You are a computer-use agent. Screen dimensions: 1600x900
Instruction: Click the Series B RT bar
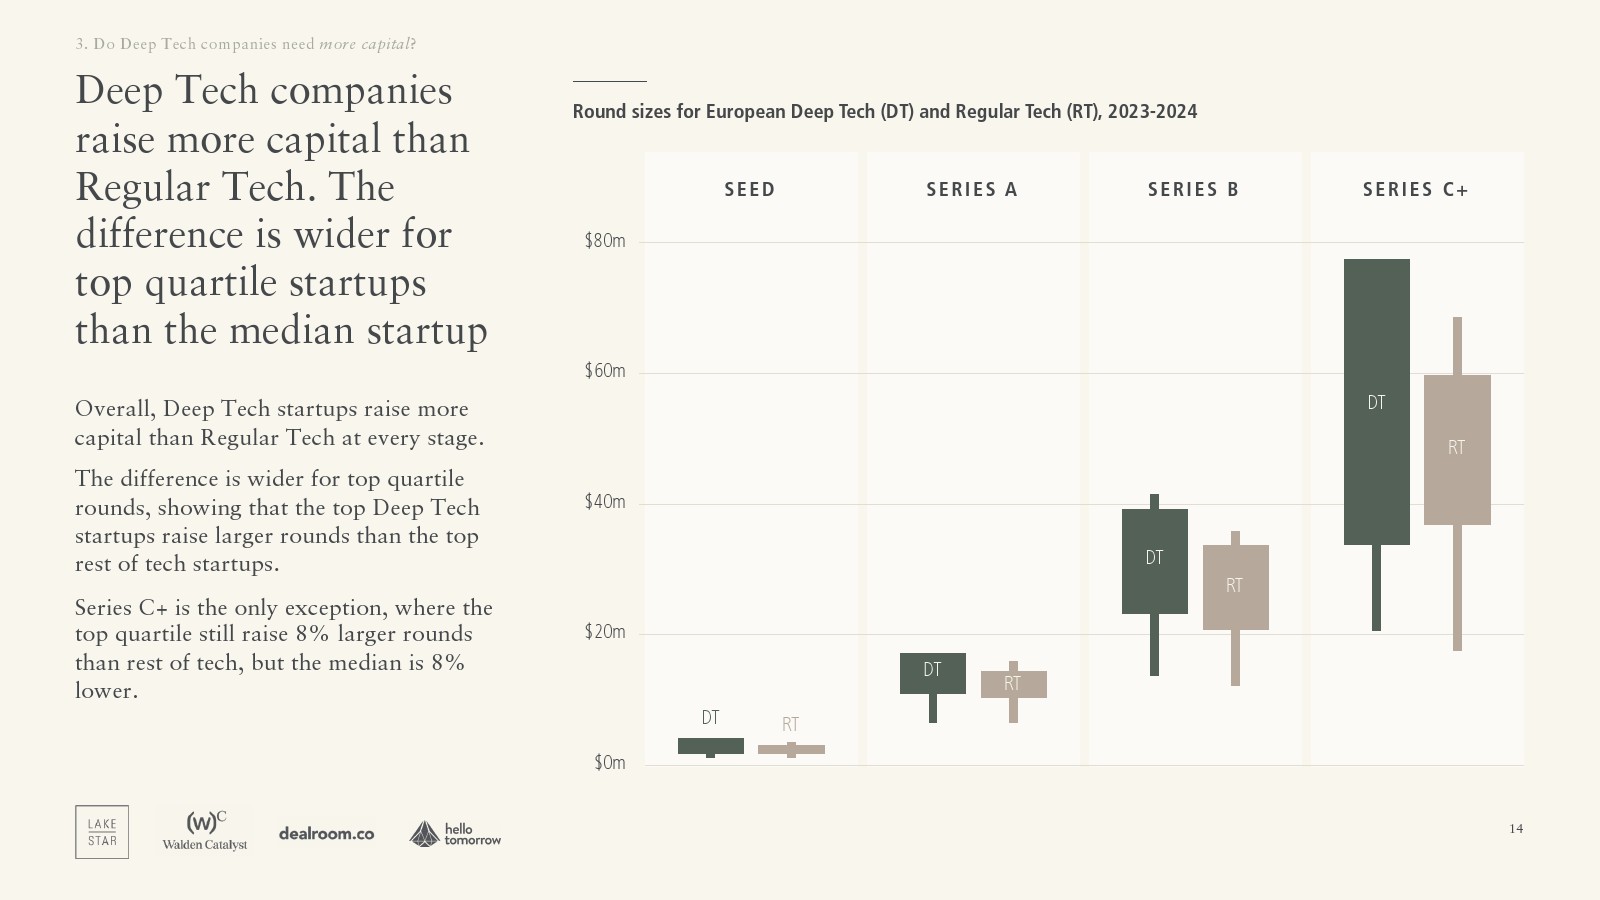[1235, 587]
